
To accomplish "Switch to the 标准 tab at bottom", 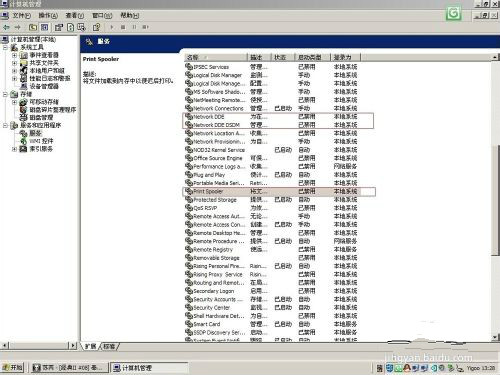I will (109, 347).
